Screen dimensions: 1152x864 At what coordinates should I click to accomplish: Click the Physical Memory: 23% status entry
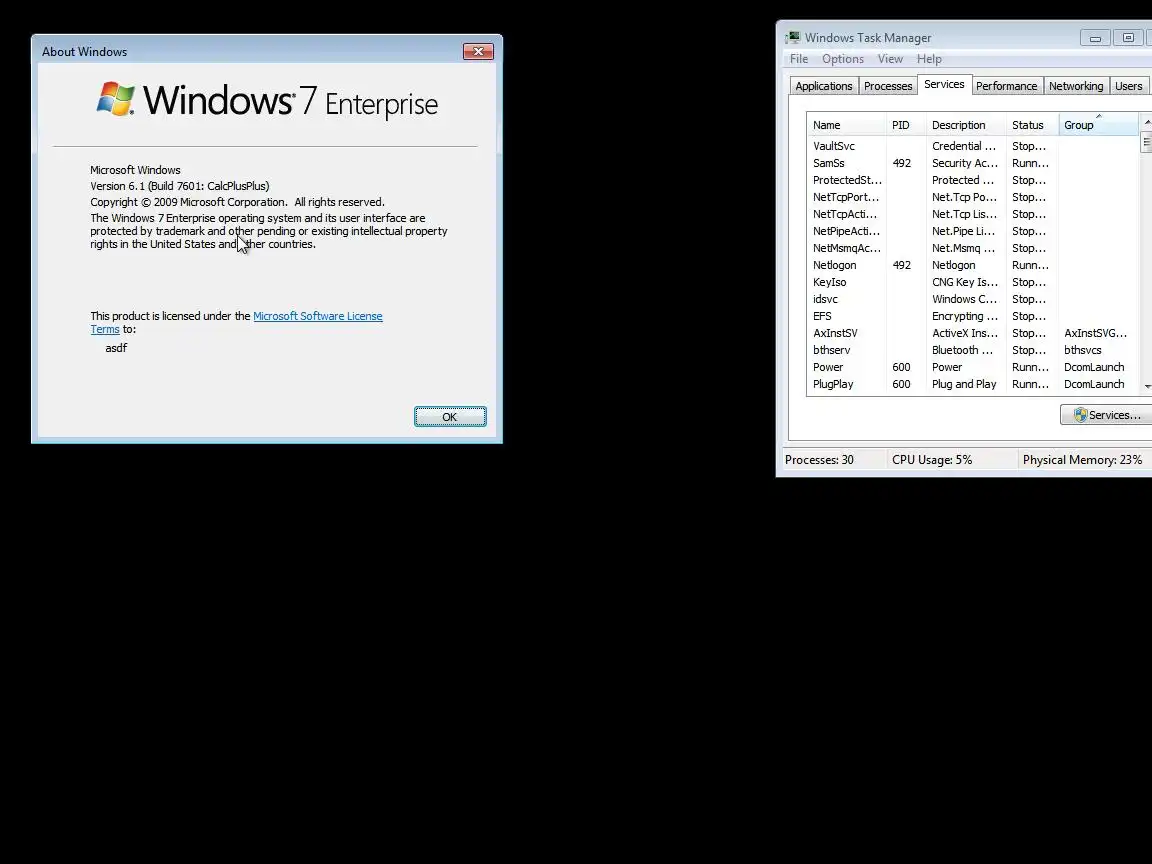pos(1082,460)
